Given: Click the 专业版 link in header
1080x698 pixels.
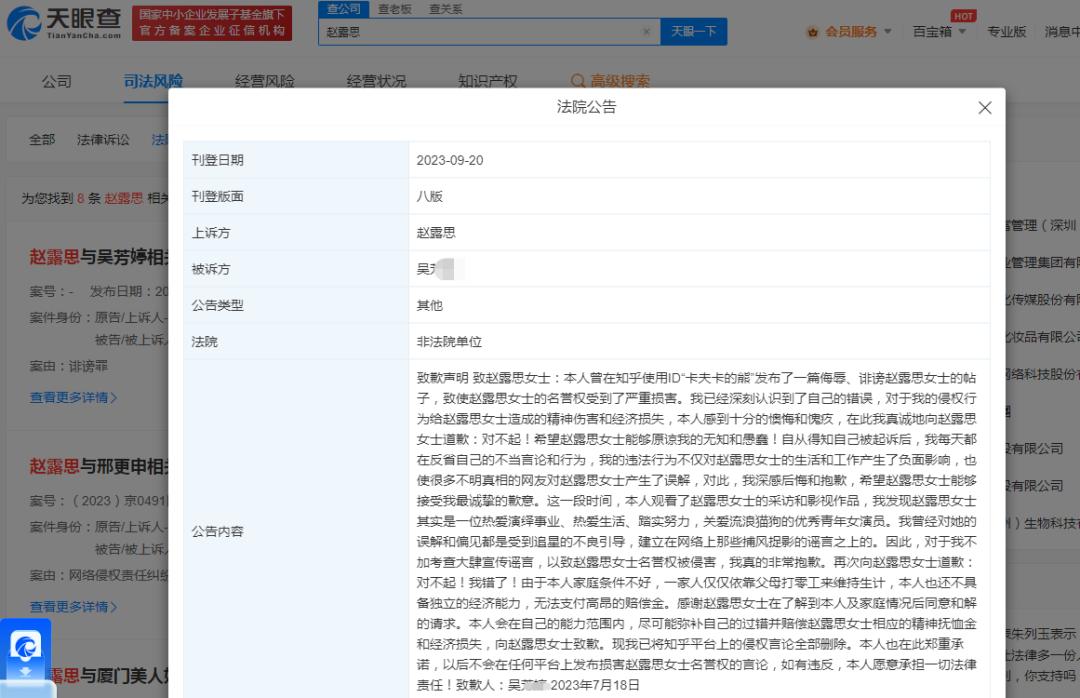Looking at the screenshot, I should tap(1006, 32).
